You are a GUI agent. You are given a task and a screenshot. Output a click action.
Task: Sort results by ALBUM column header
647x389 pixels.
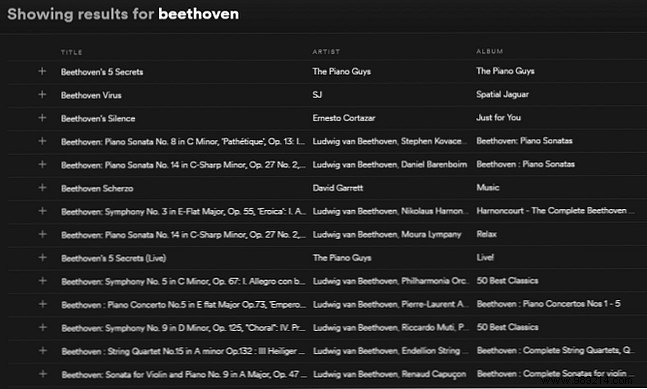(489, 51)
